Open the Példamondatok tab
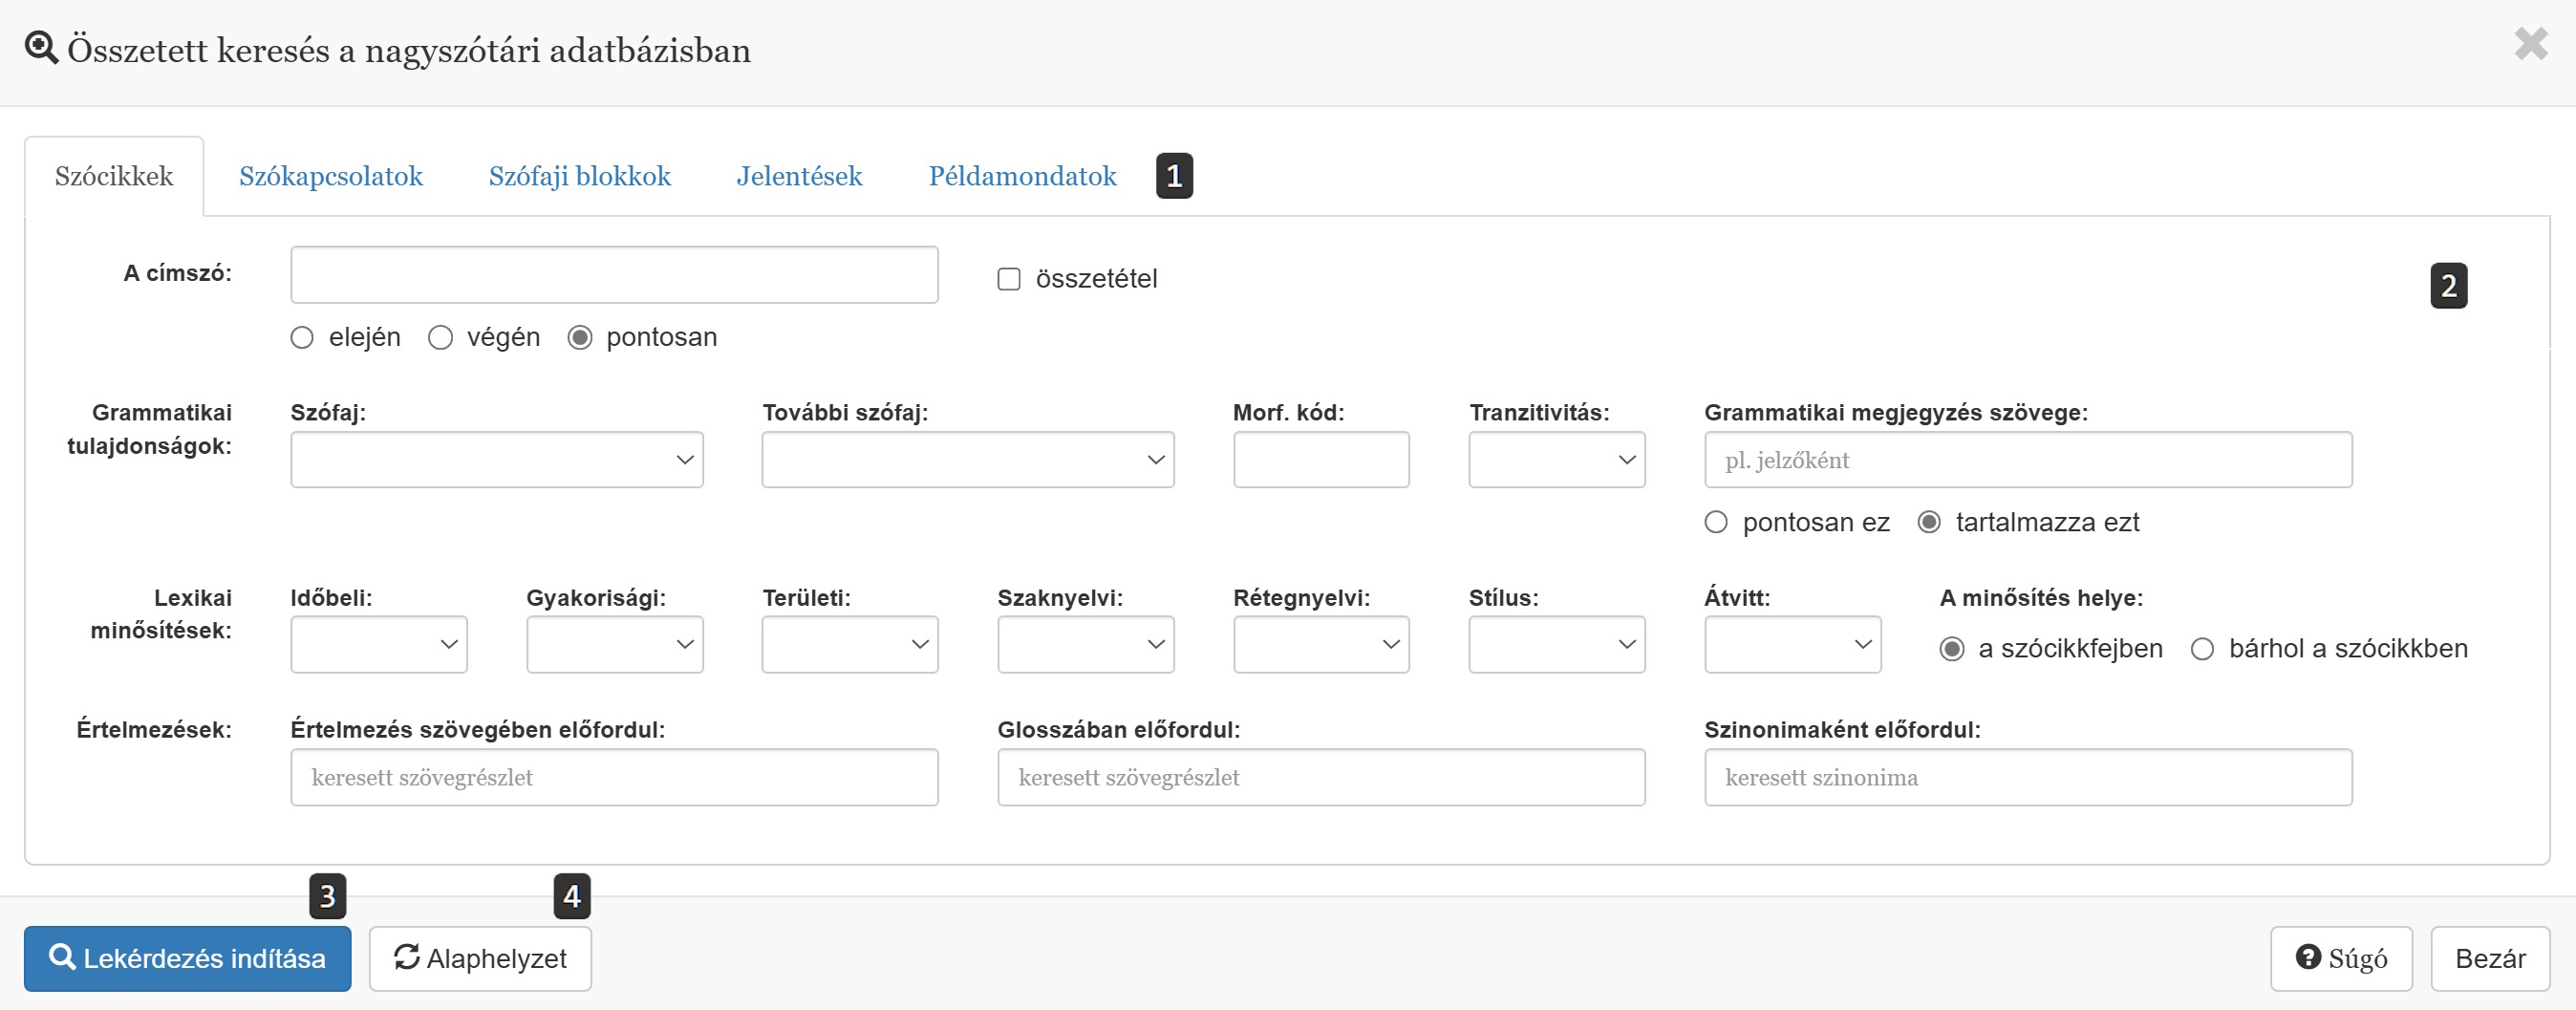 pos(1022,177)
